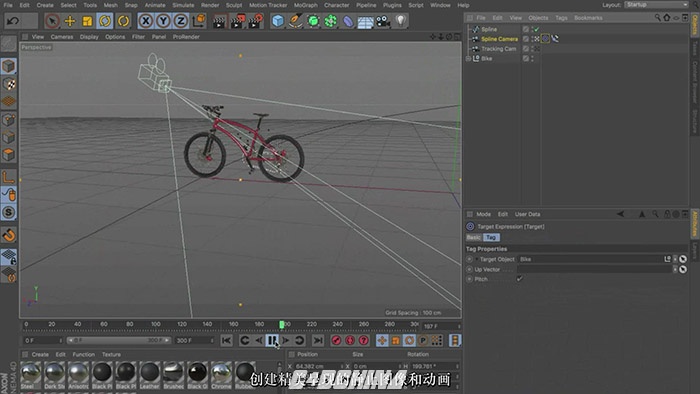Click the Enable Axis L icon
Viewport: 700px width, 394px height.
(8, 177)
